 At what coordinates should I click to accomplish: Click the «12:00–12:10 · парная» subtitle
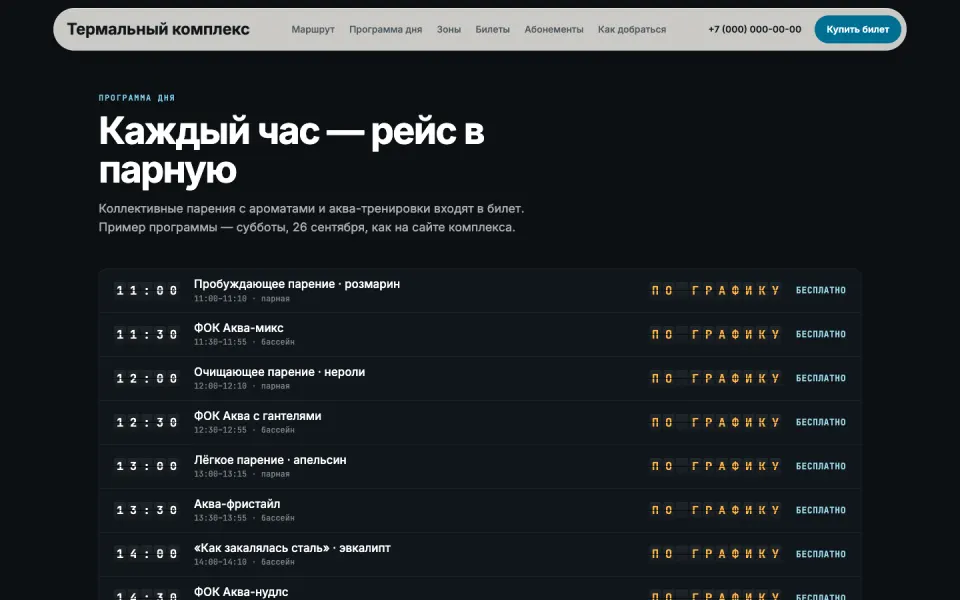tap(242, 386)
